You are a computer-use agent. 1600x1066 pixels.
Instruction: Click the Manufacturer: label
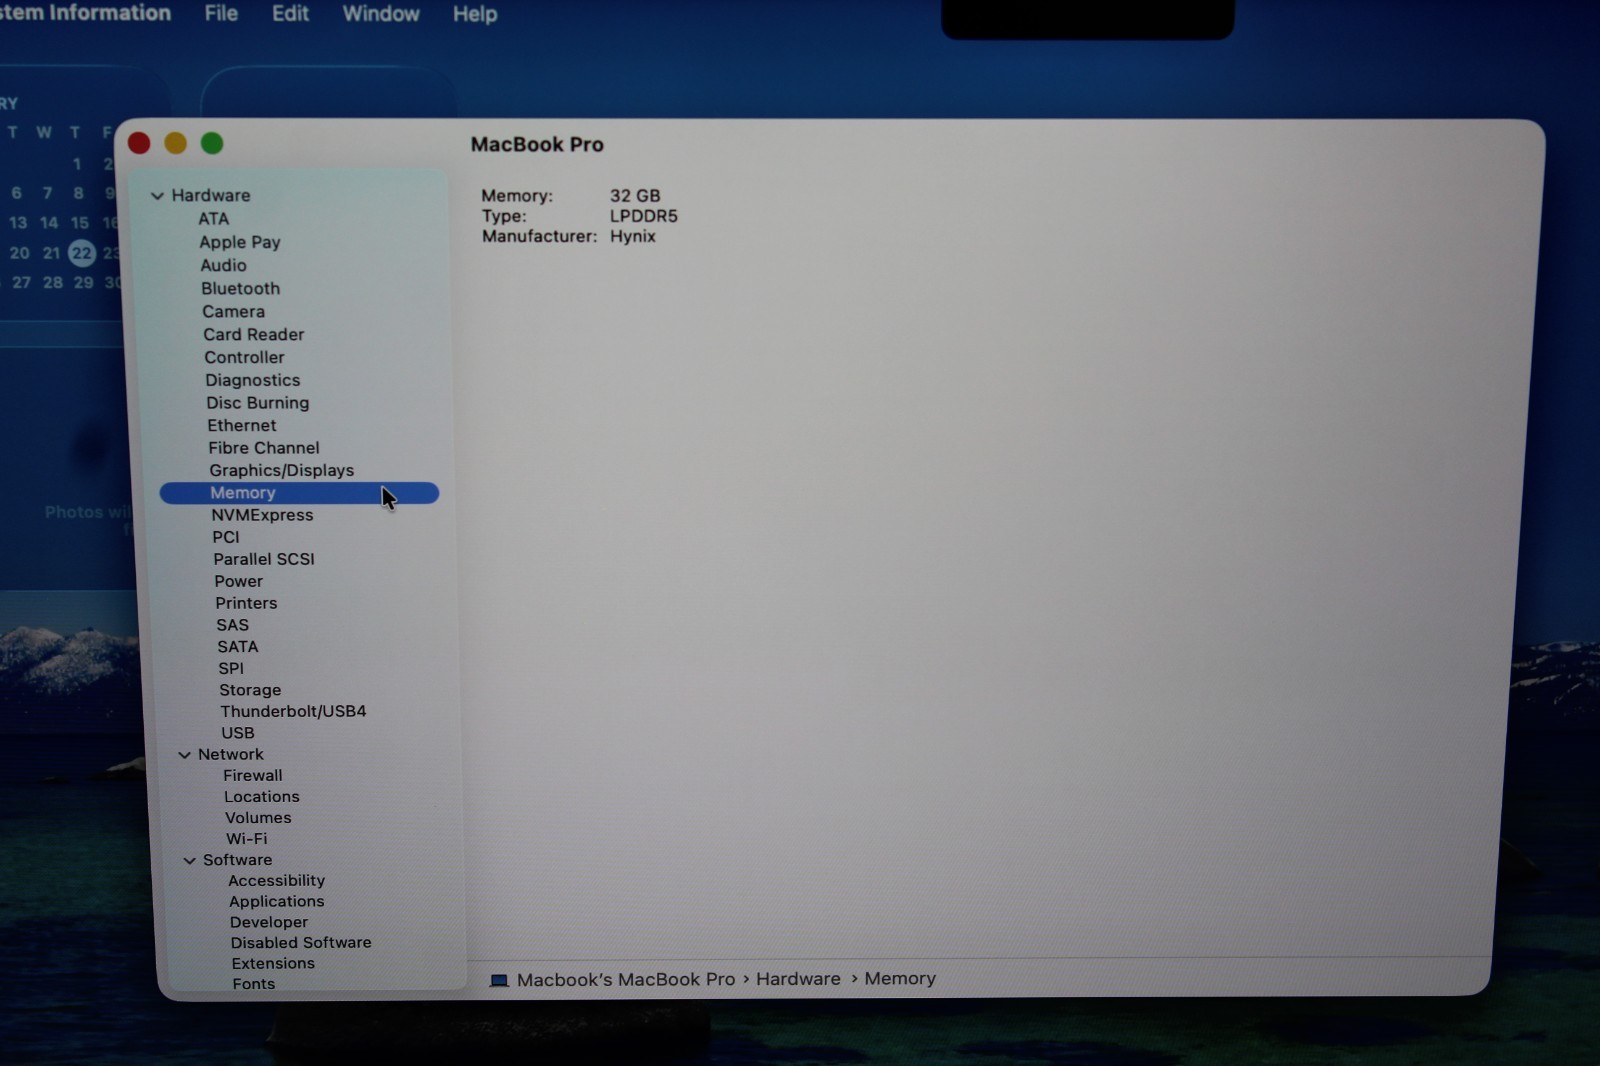click(x=539, y=237)
